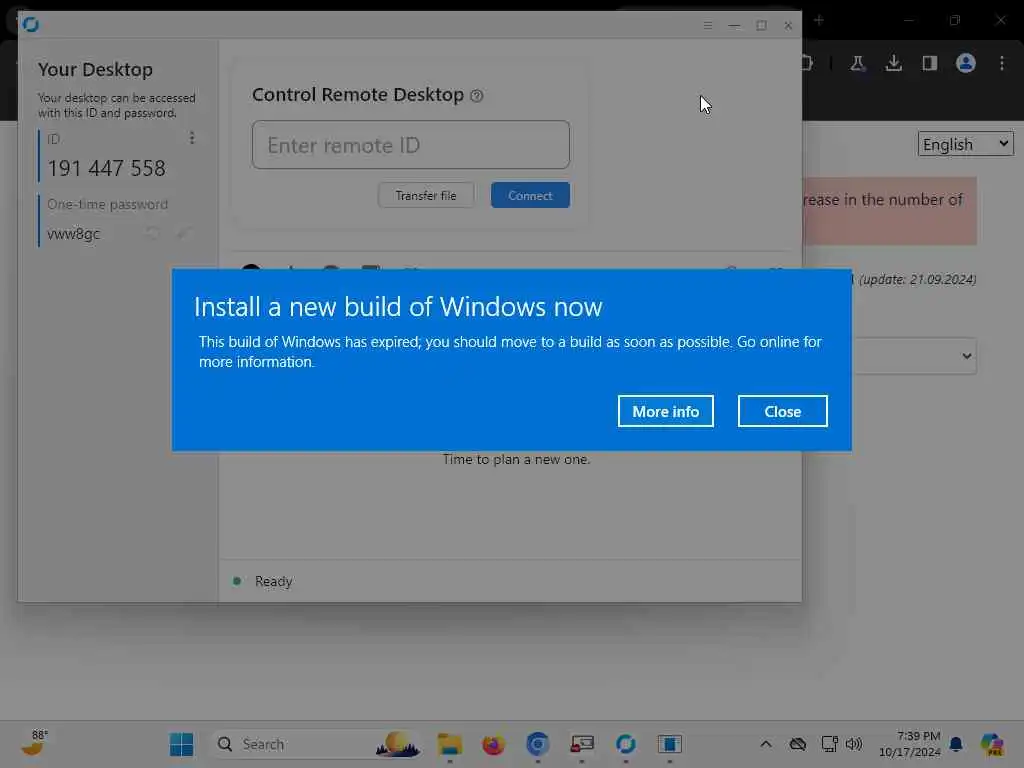This screenshot has width=1024, height=768.
Task: Edit the one-time password with pencil icon
Action: tap(184, 233)
